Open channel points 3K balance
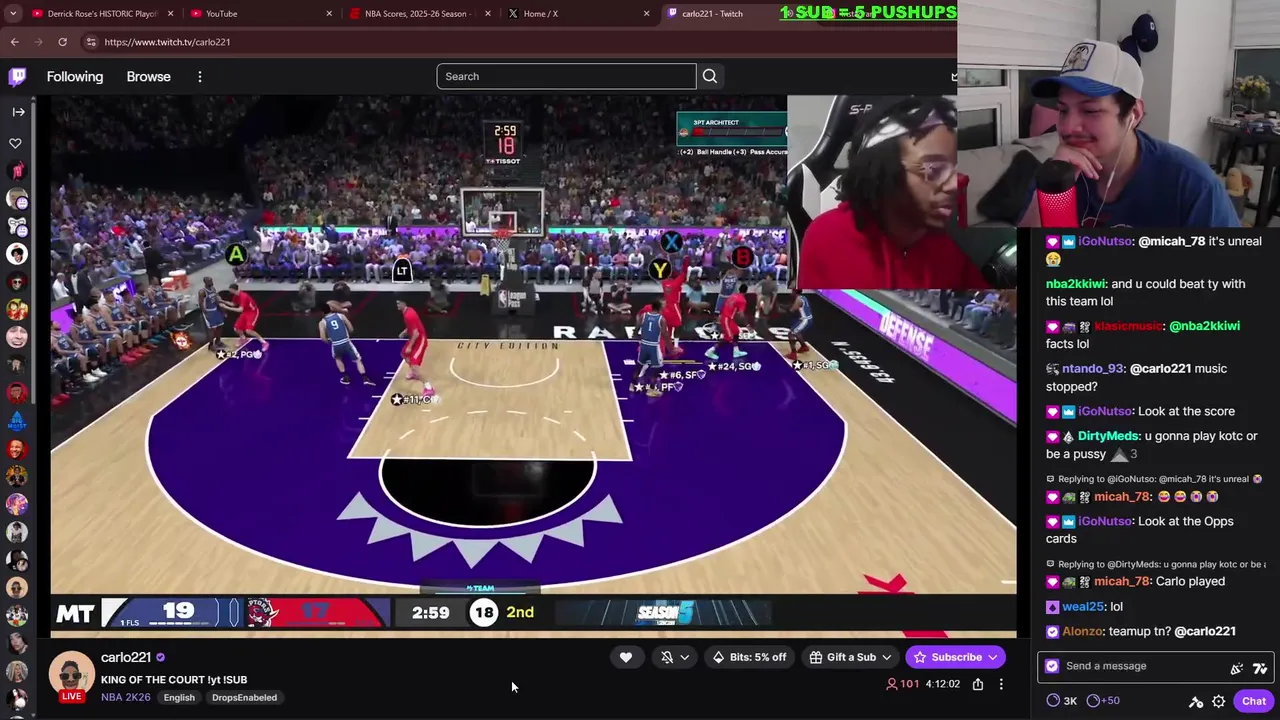This screenshot has width=1280, height=720. click(1062, 701)
